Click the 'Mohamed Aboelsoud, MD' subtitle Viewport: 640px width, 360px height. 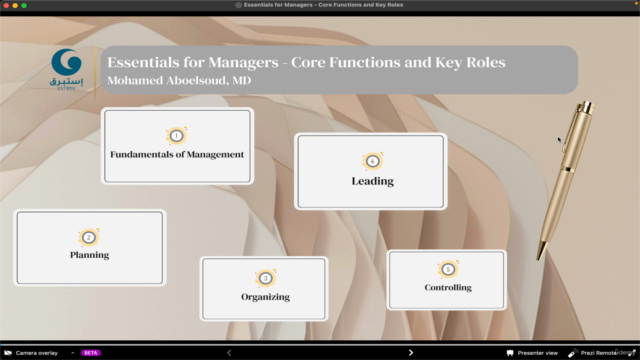coord(179,80)
